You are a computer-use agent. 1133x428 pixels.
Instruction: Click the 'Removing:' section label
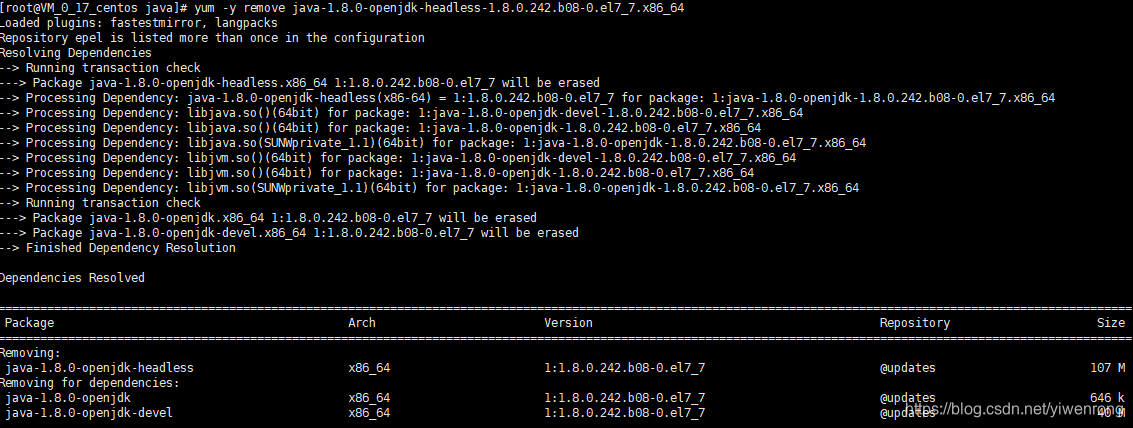pyautogui.click(x=31, y=353)
